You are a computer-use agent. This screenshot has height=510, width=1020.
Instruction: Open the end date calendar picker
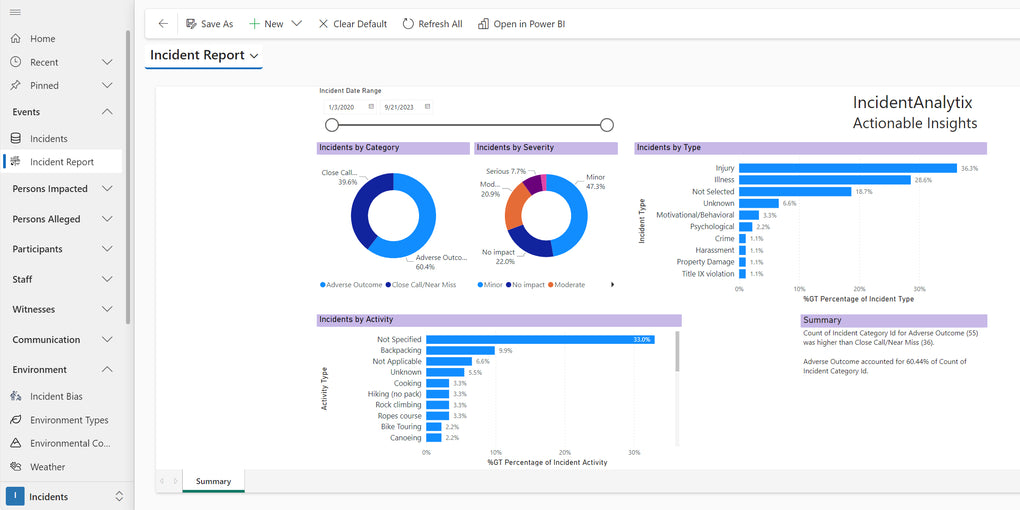click(427, 107)
